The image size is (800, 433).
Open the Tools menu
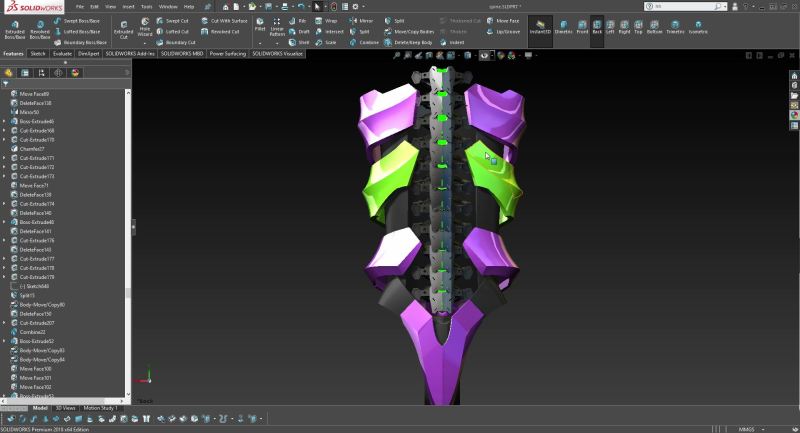click(146, 7)
